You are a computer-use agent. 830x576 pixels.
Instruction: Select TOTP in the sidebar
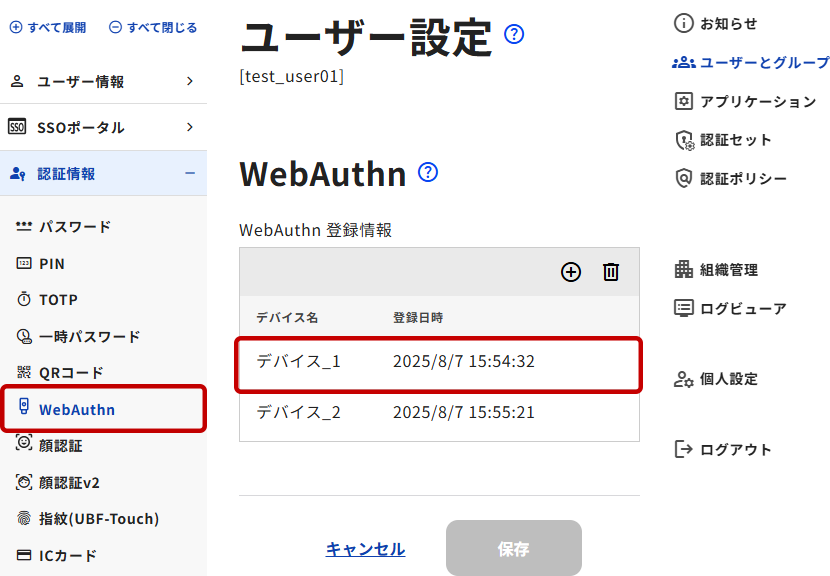tap(58, 300)
